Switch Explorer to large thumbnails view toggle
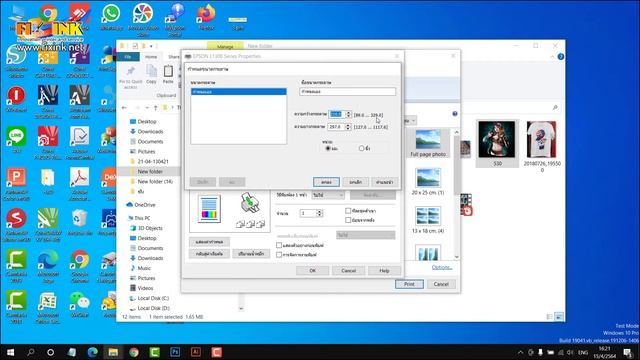The width and height of the screenshot is (640, 360). tap(559, 317)
